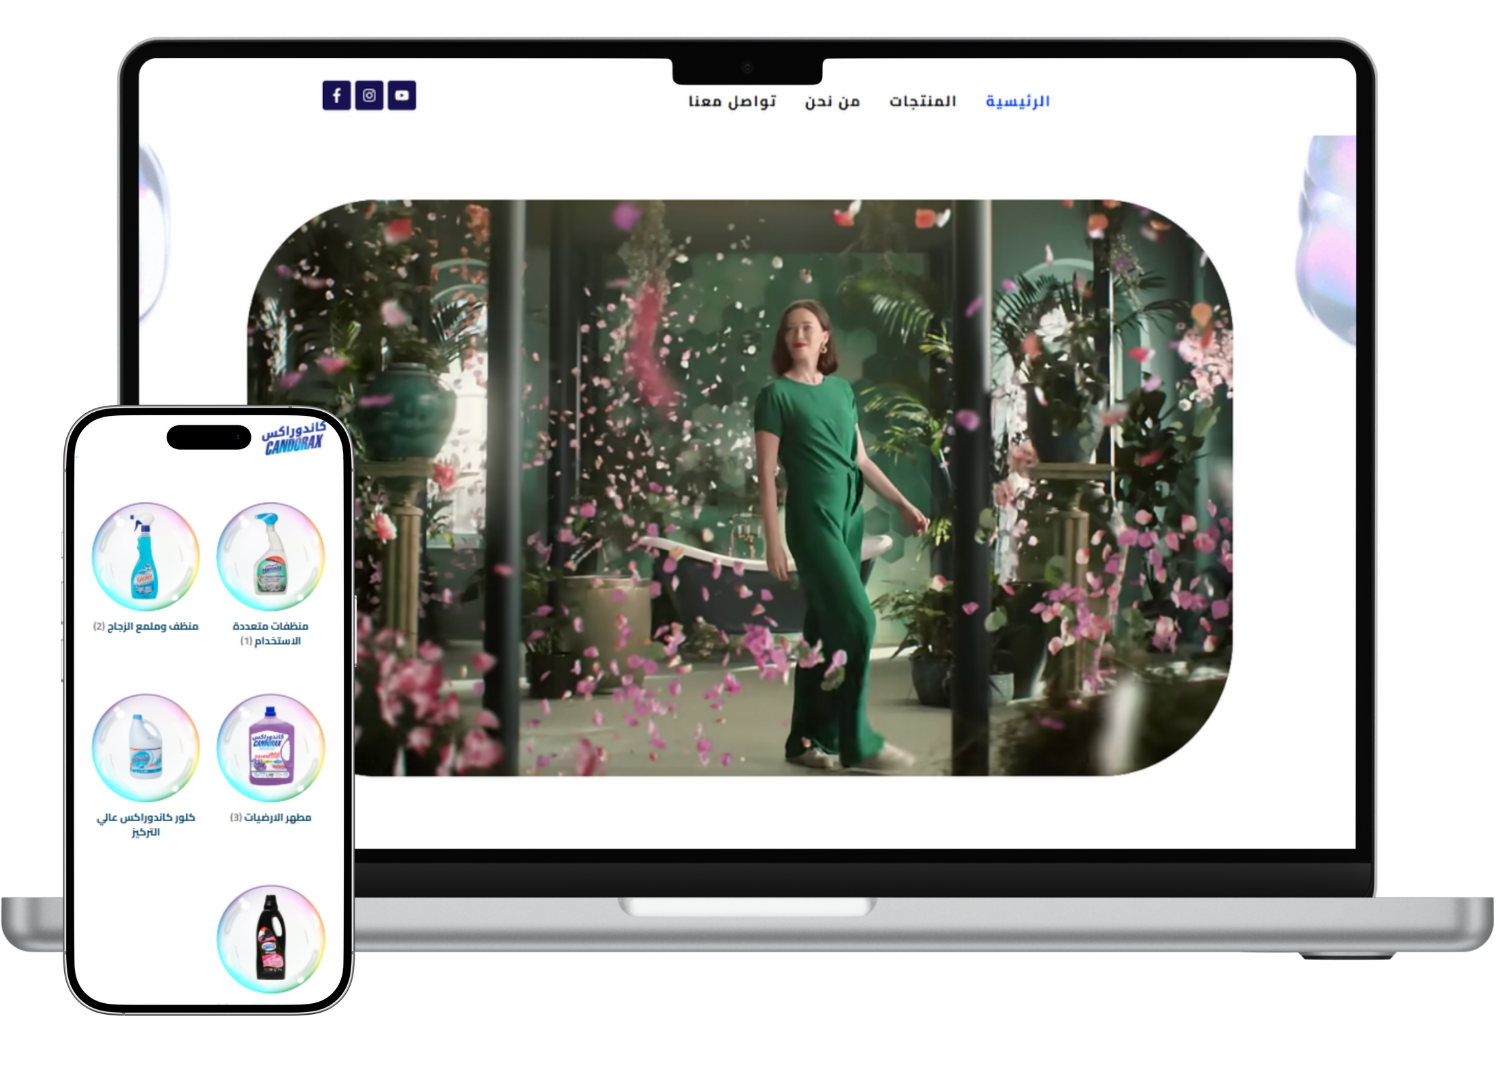The height and width of the screenshot is (1067, 1500).
Task: Select the blue glass cleaner spray bubble
Action: point(146,556)
